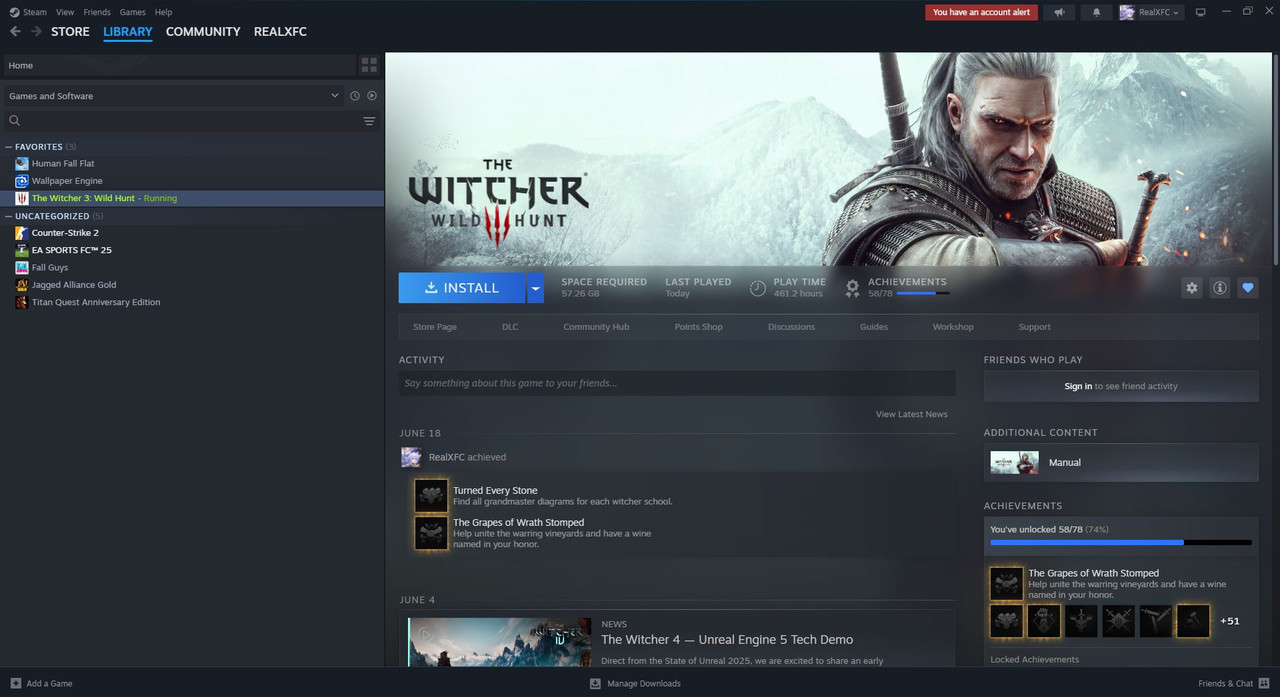This screenshot has height=697, width=1280.
Task: Sort library by recent clock icon
Action: 355,96
